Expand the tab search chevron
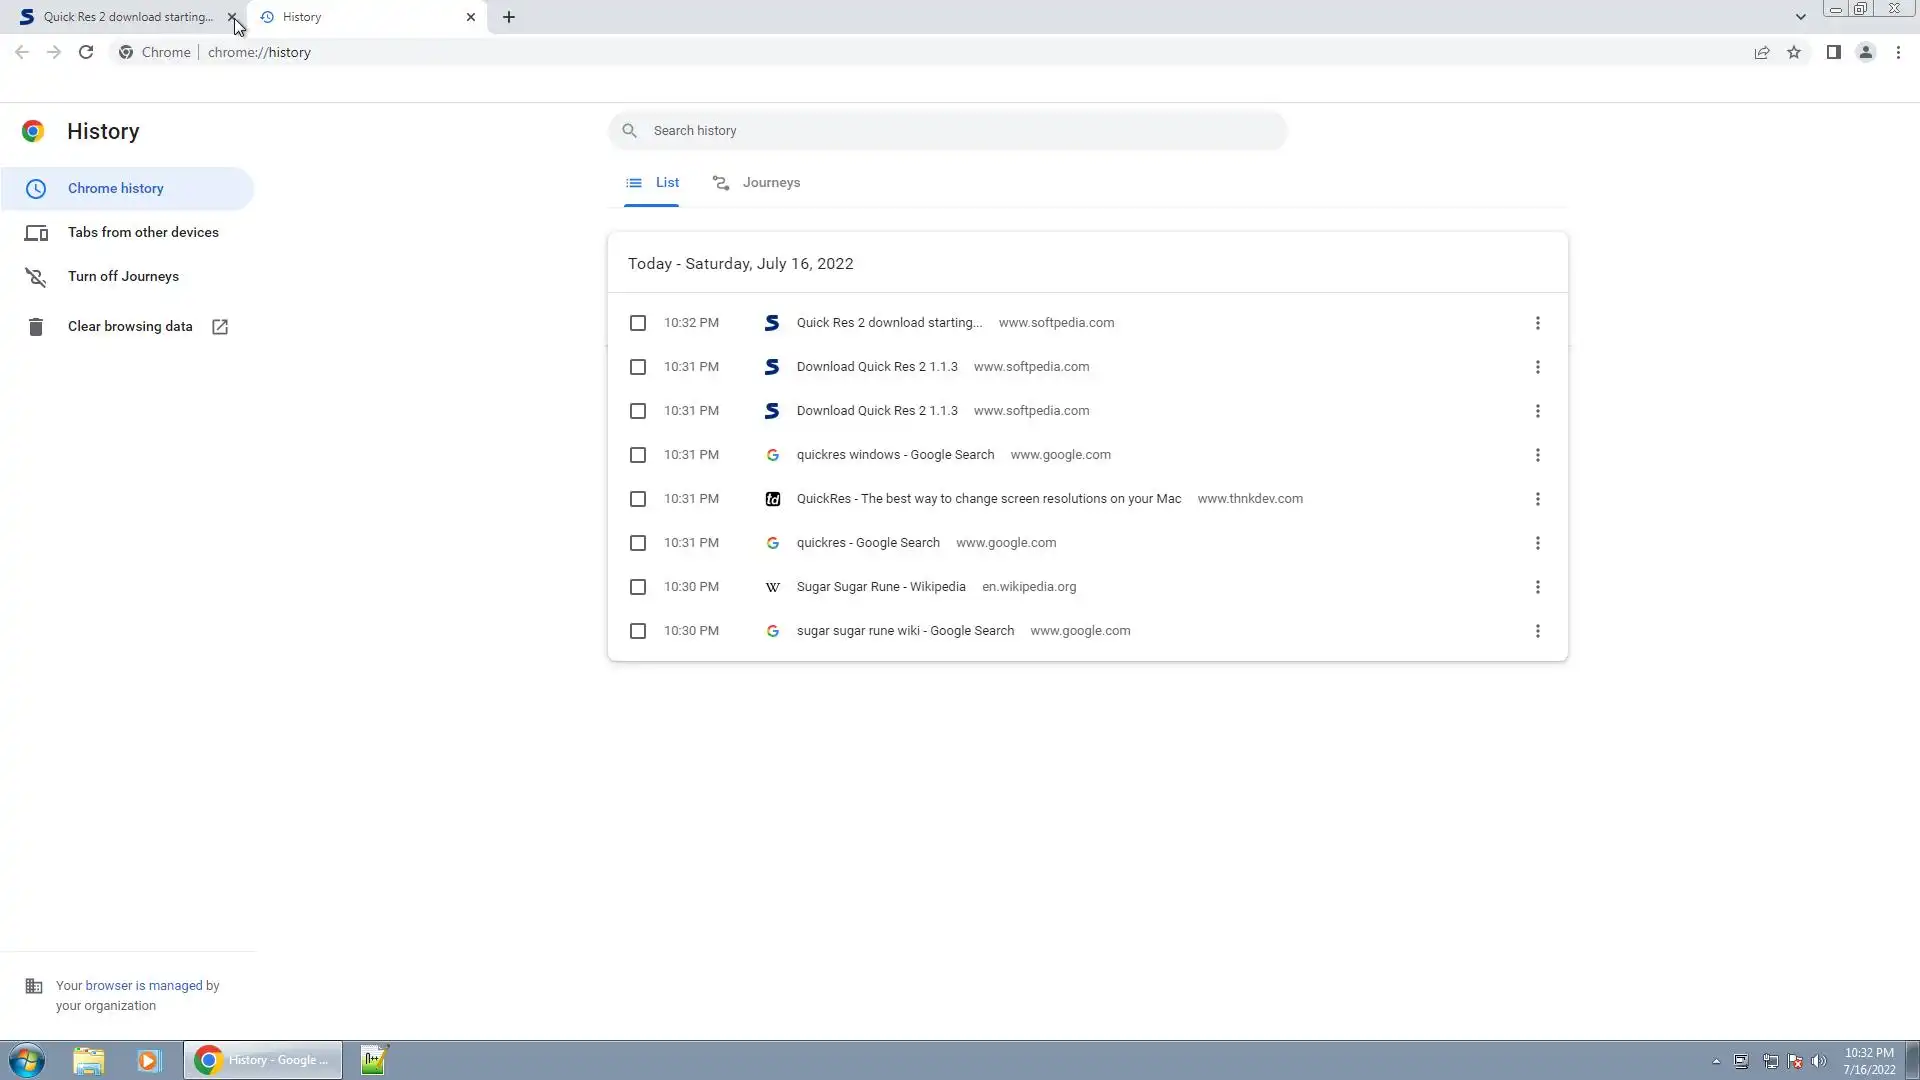The image size is (1920, 1080). 1800,17
